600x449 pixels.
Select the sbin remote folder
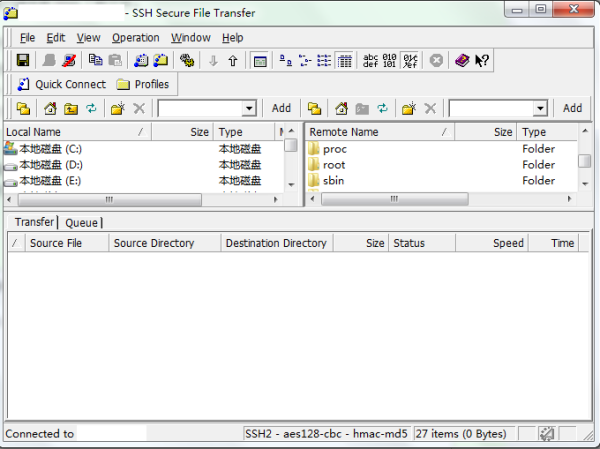click(442, 181)
